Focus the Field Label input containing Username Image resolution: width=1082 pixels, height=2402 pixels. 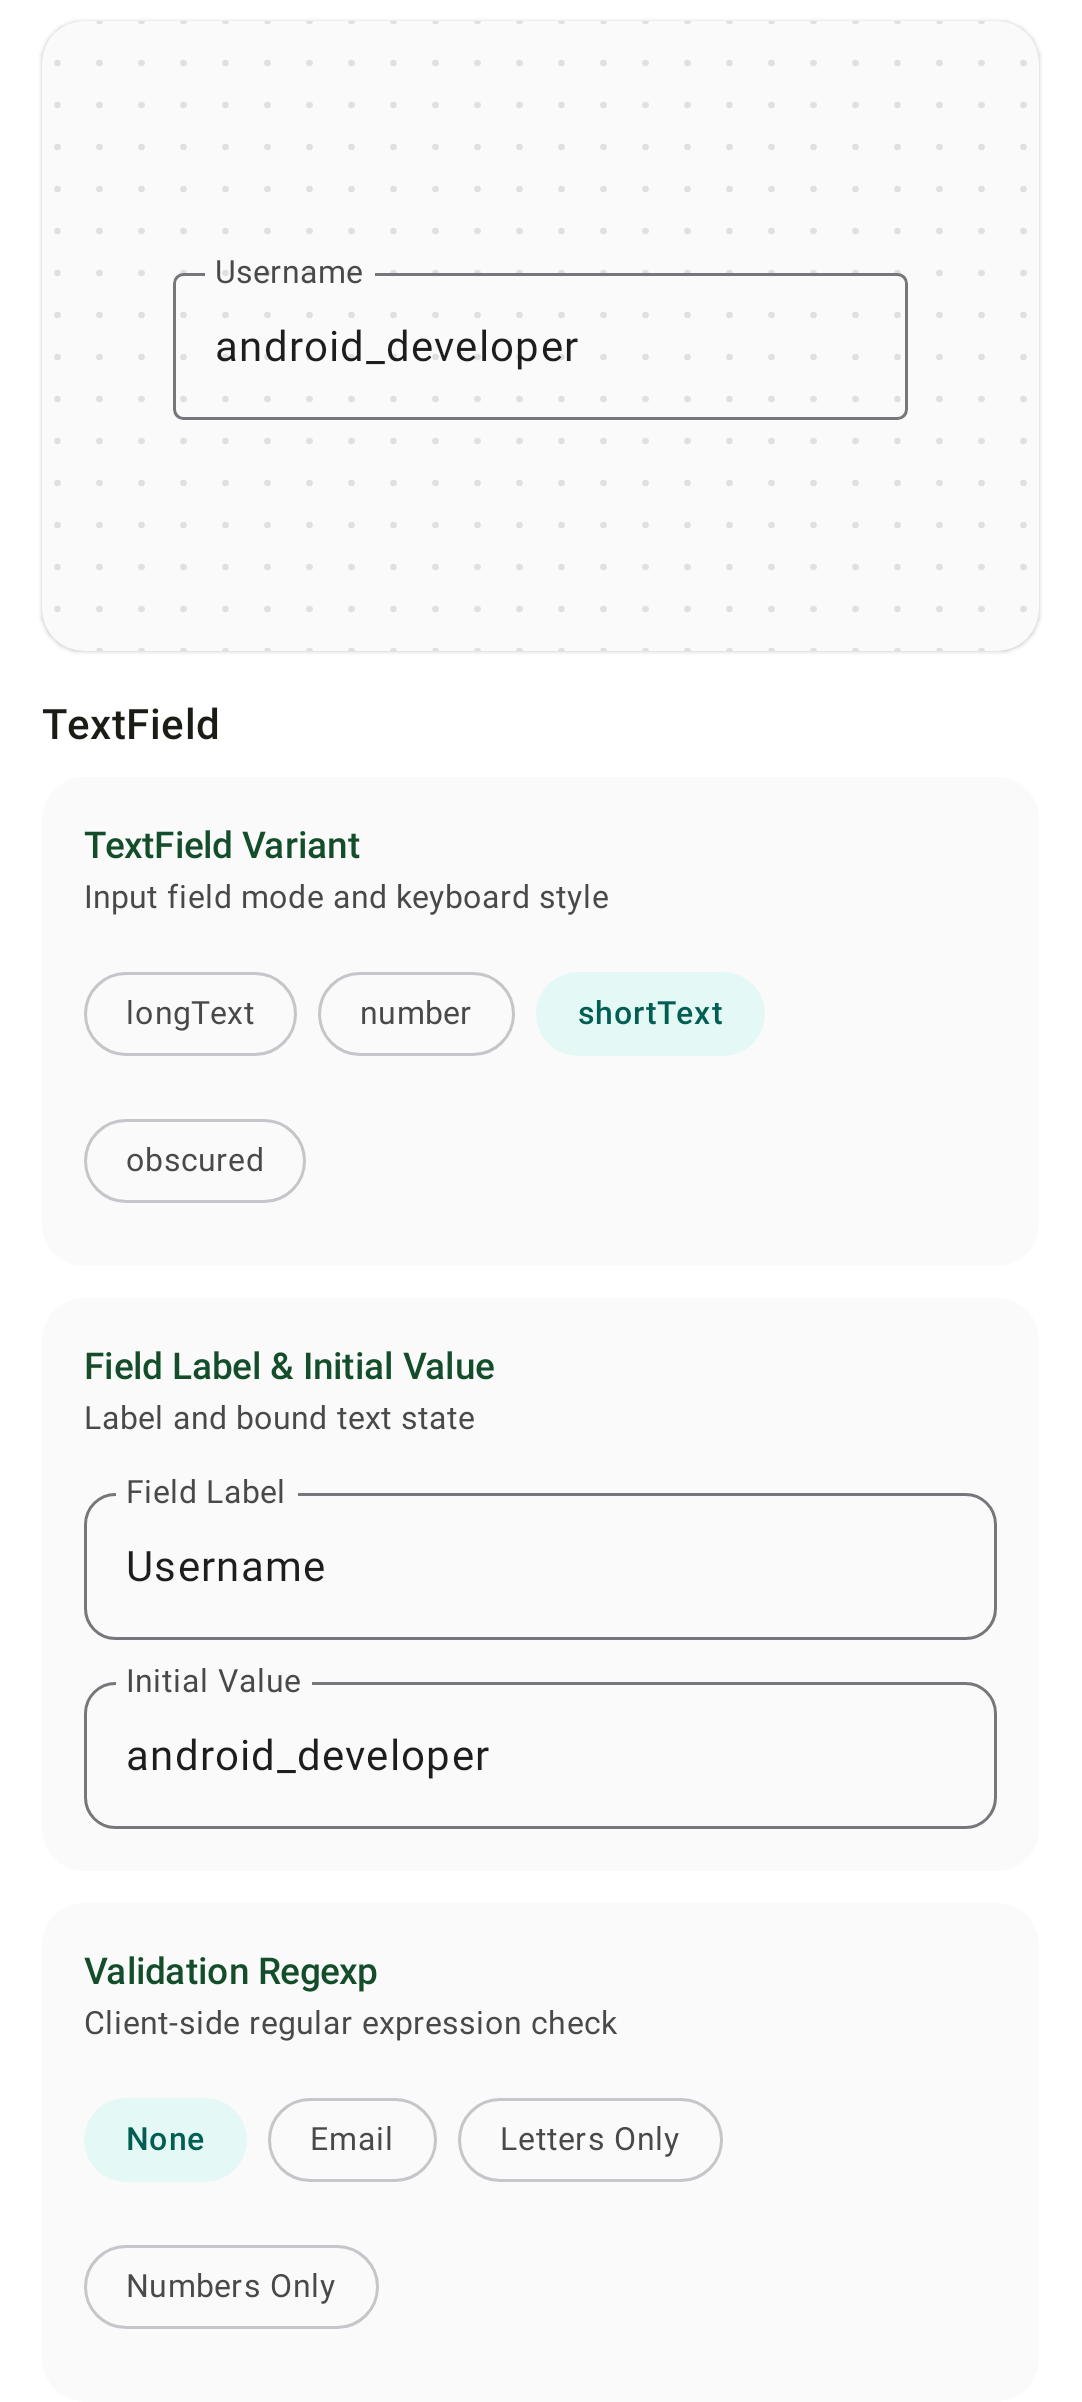pyautogui.click(x=540, y=1566)
